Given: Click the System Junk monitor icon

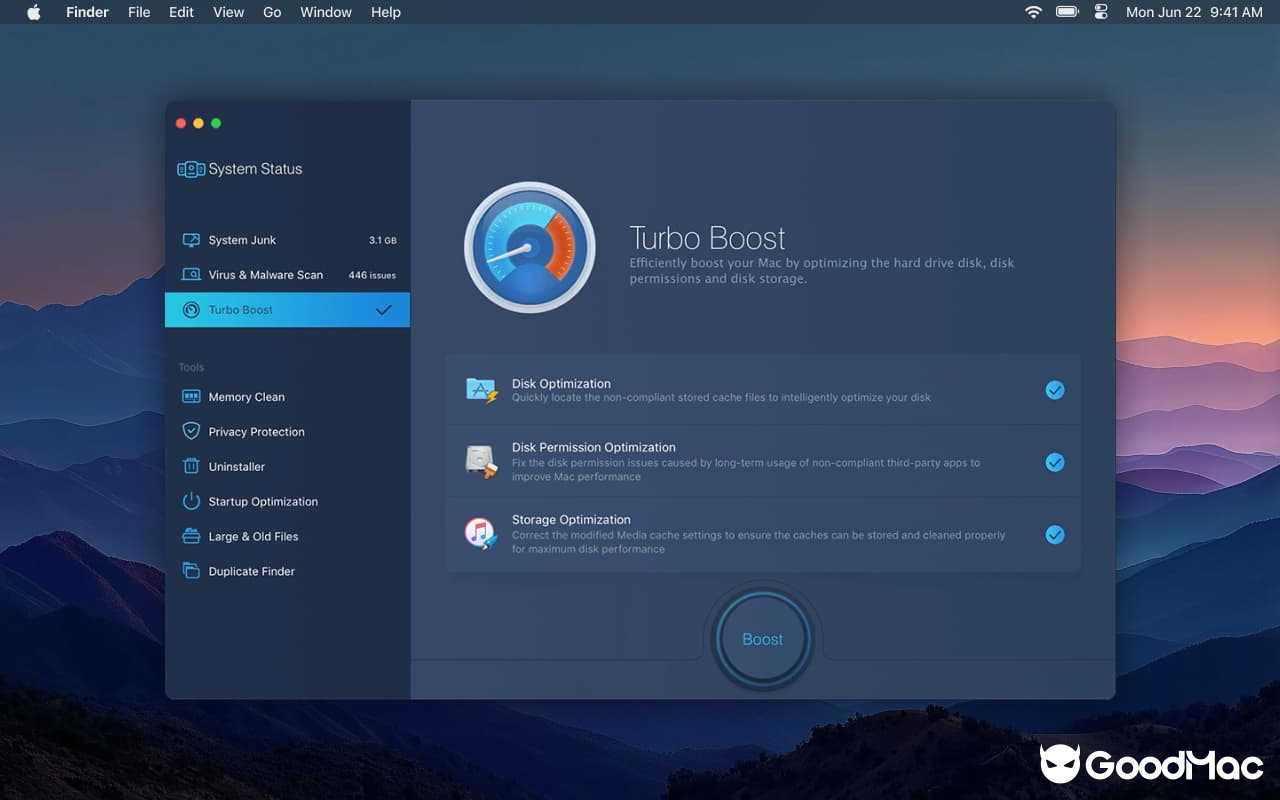Looking at the screenshot, I should 191,240.
